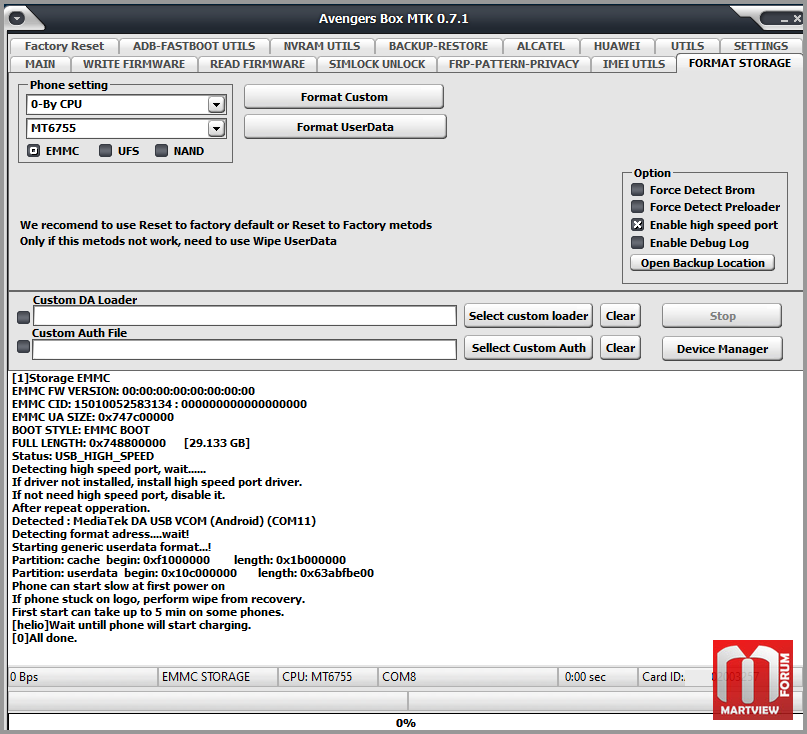Image resolution: width=807 pixels, height=734 pixels.
Task: Switch to ADB-FASTBOOT UTILS tab
Action: pos(194,46)
